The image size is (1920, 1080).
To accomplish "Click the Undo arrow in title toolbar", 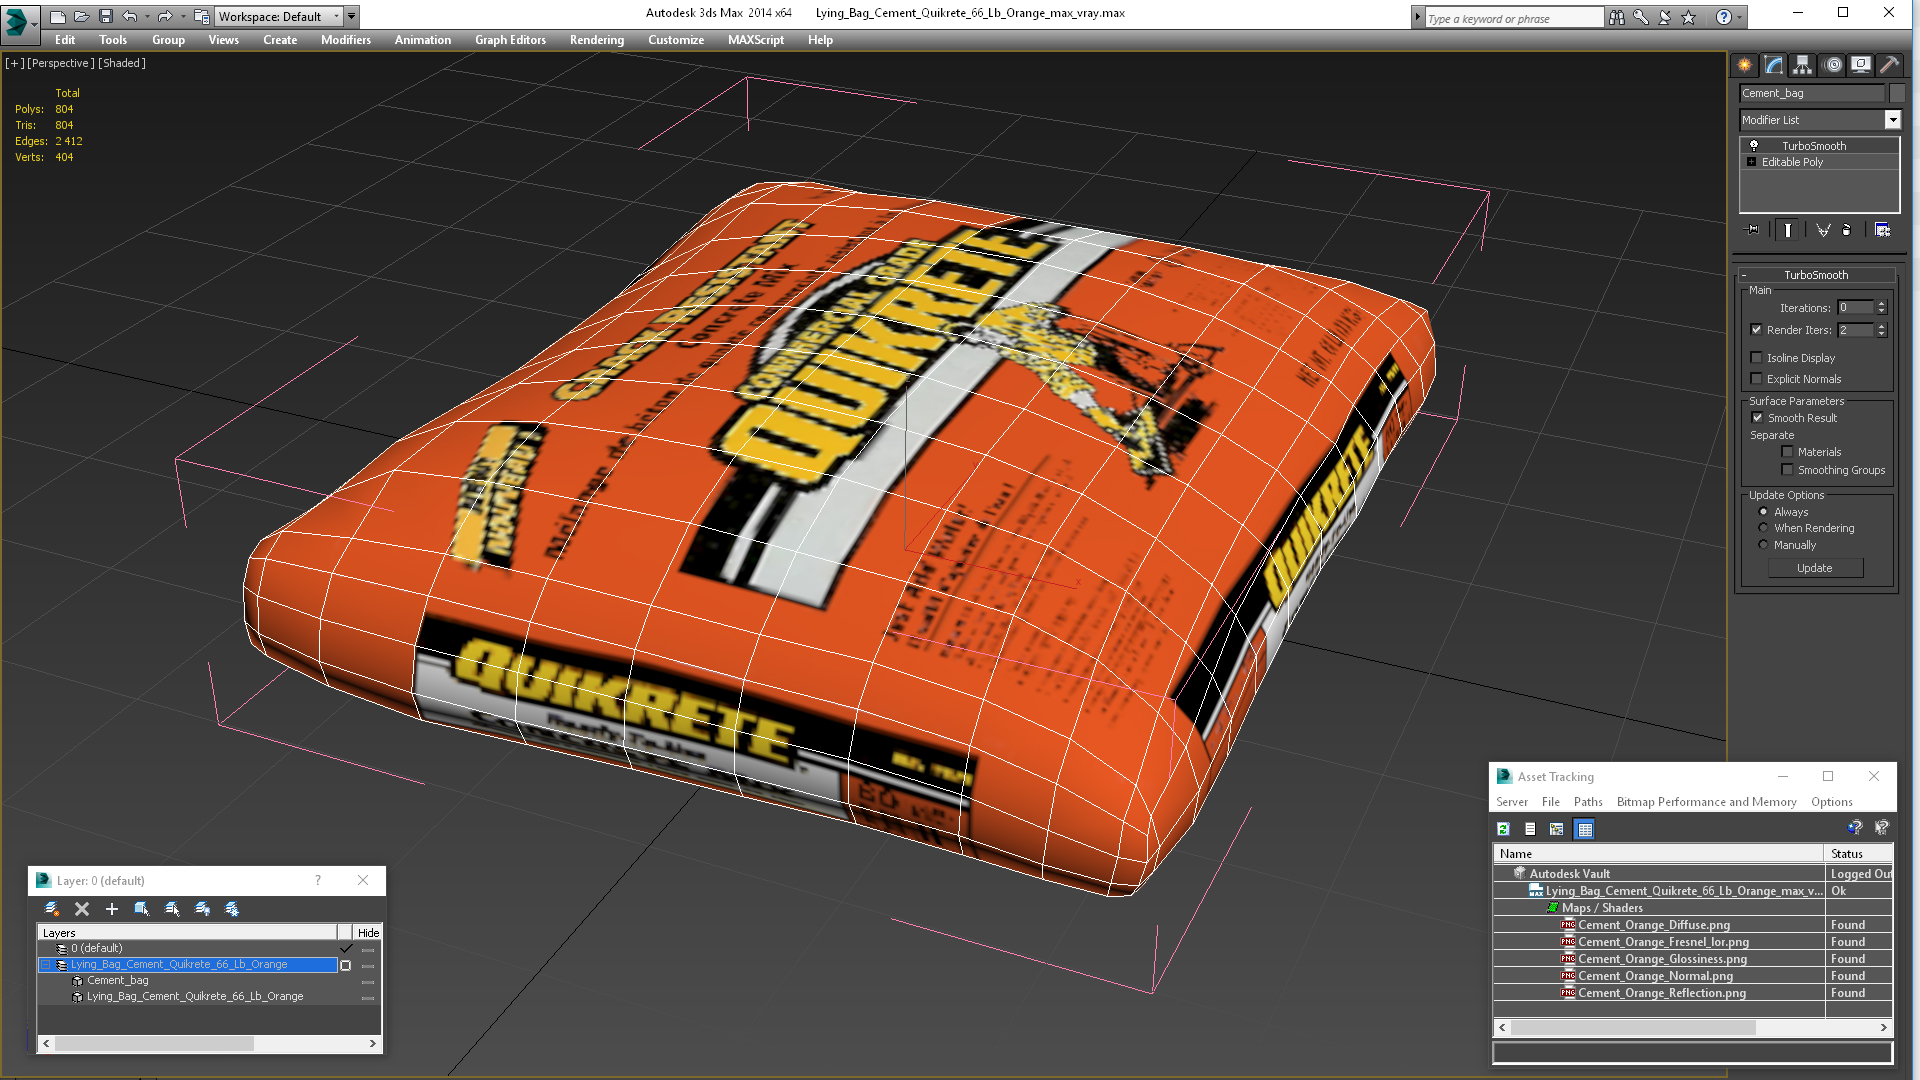I will pos(130,16).
